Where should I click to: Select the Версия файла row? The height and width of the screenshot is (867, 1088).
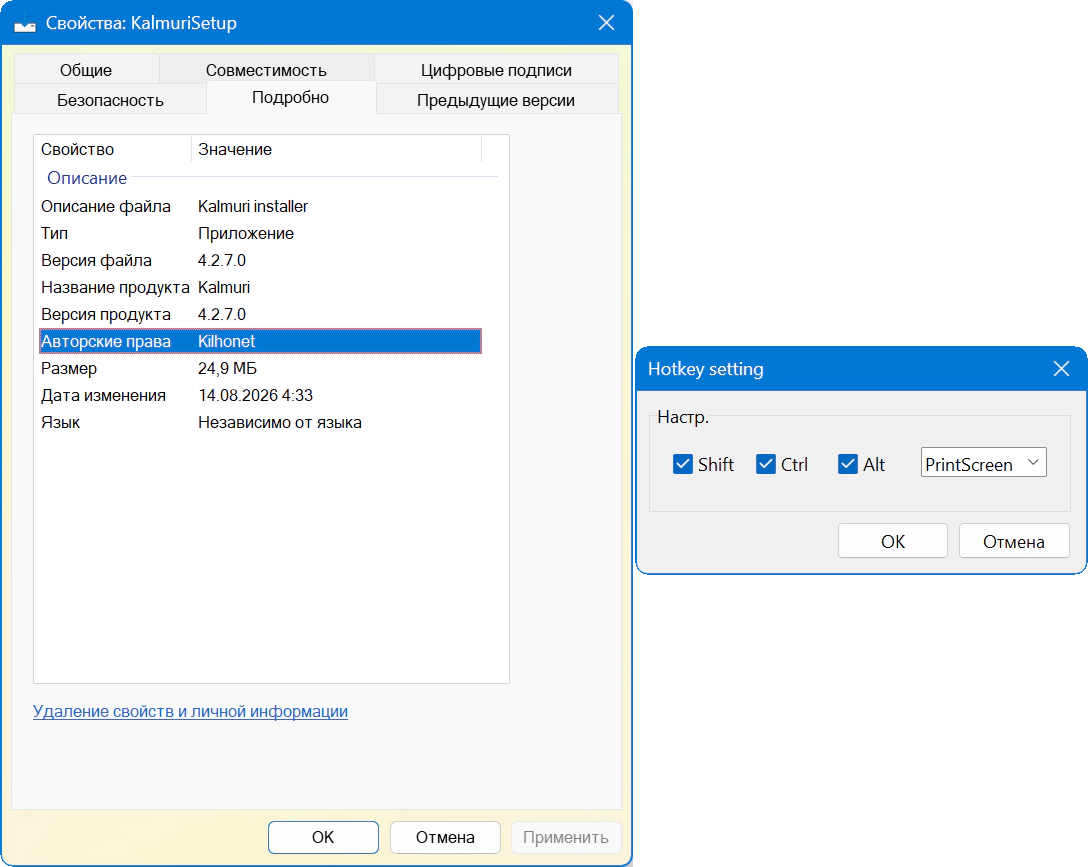(260, 260)
